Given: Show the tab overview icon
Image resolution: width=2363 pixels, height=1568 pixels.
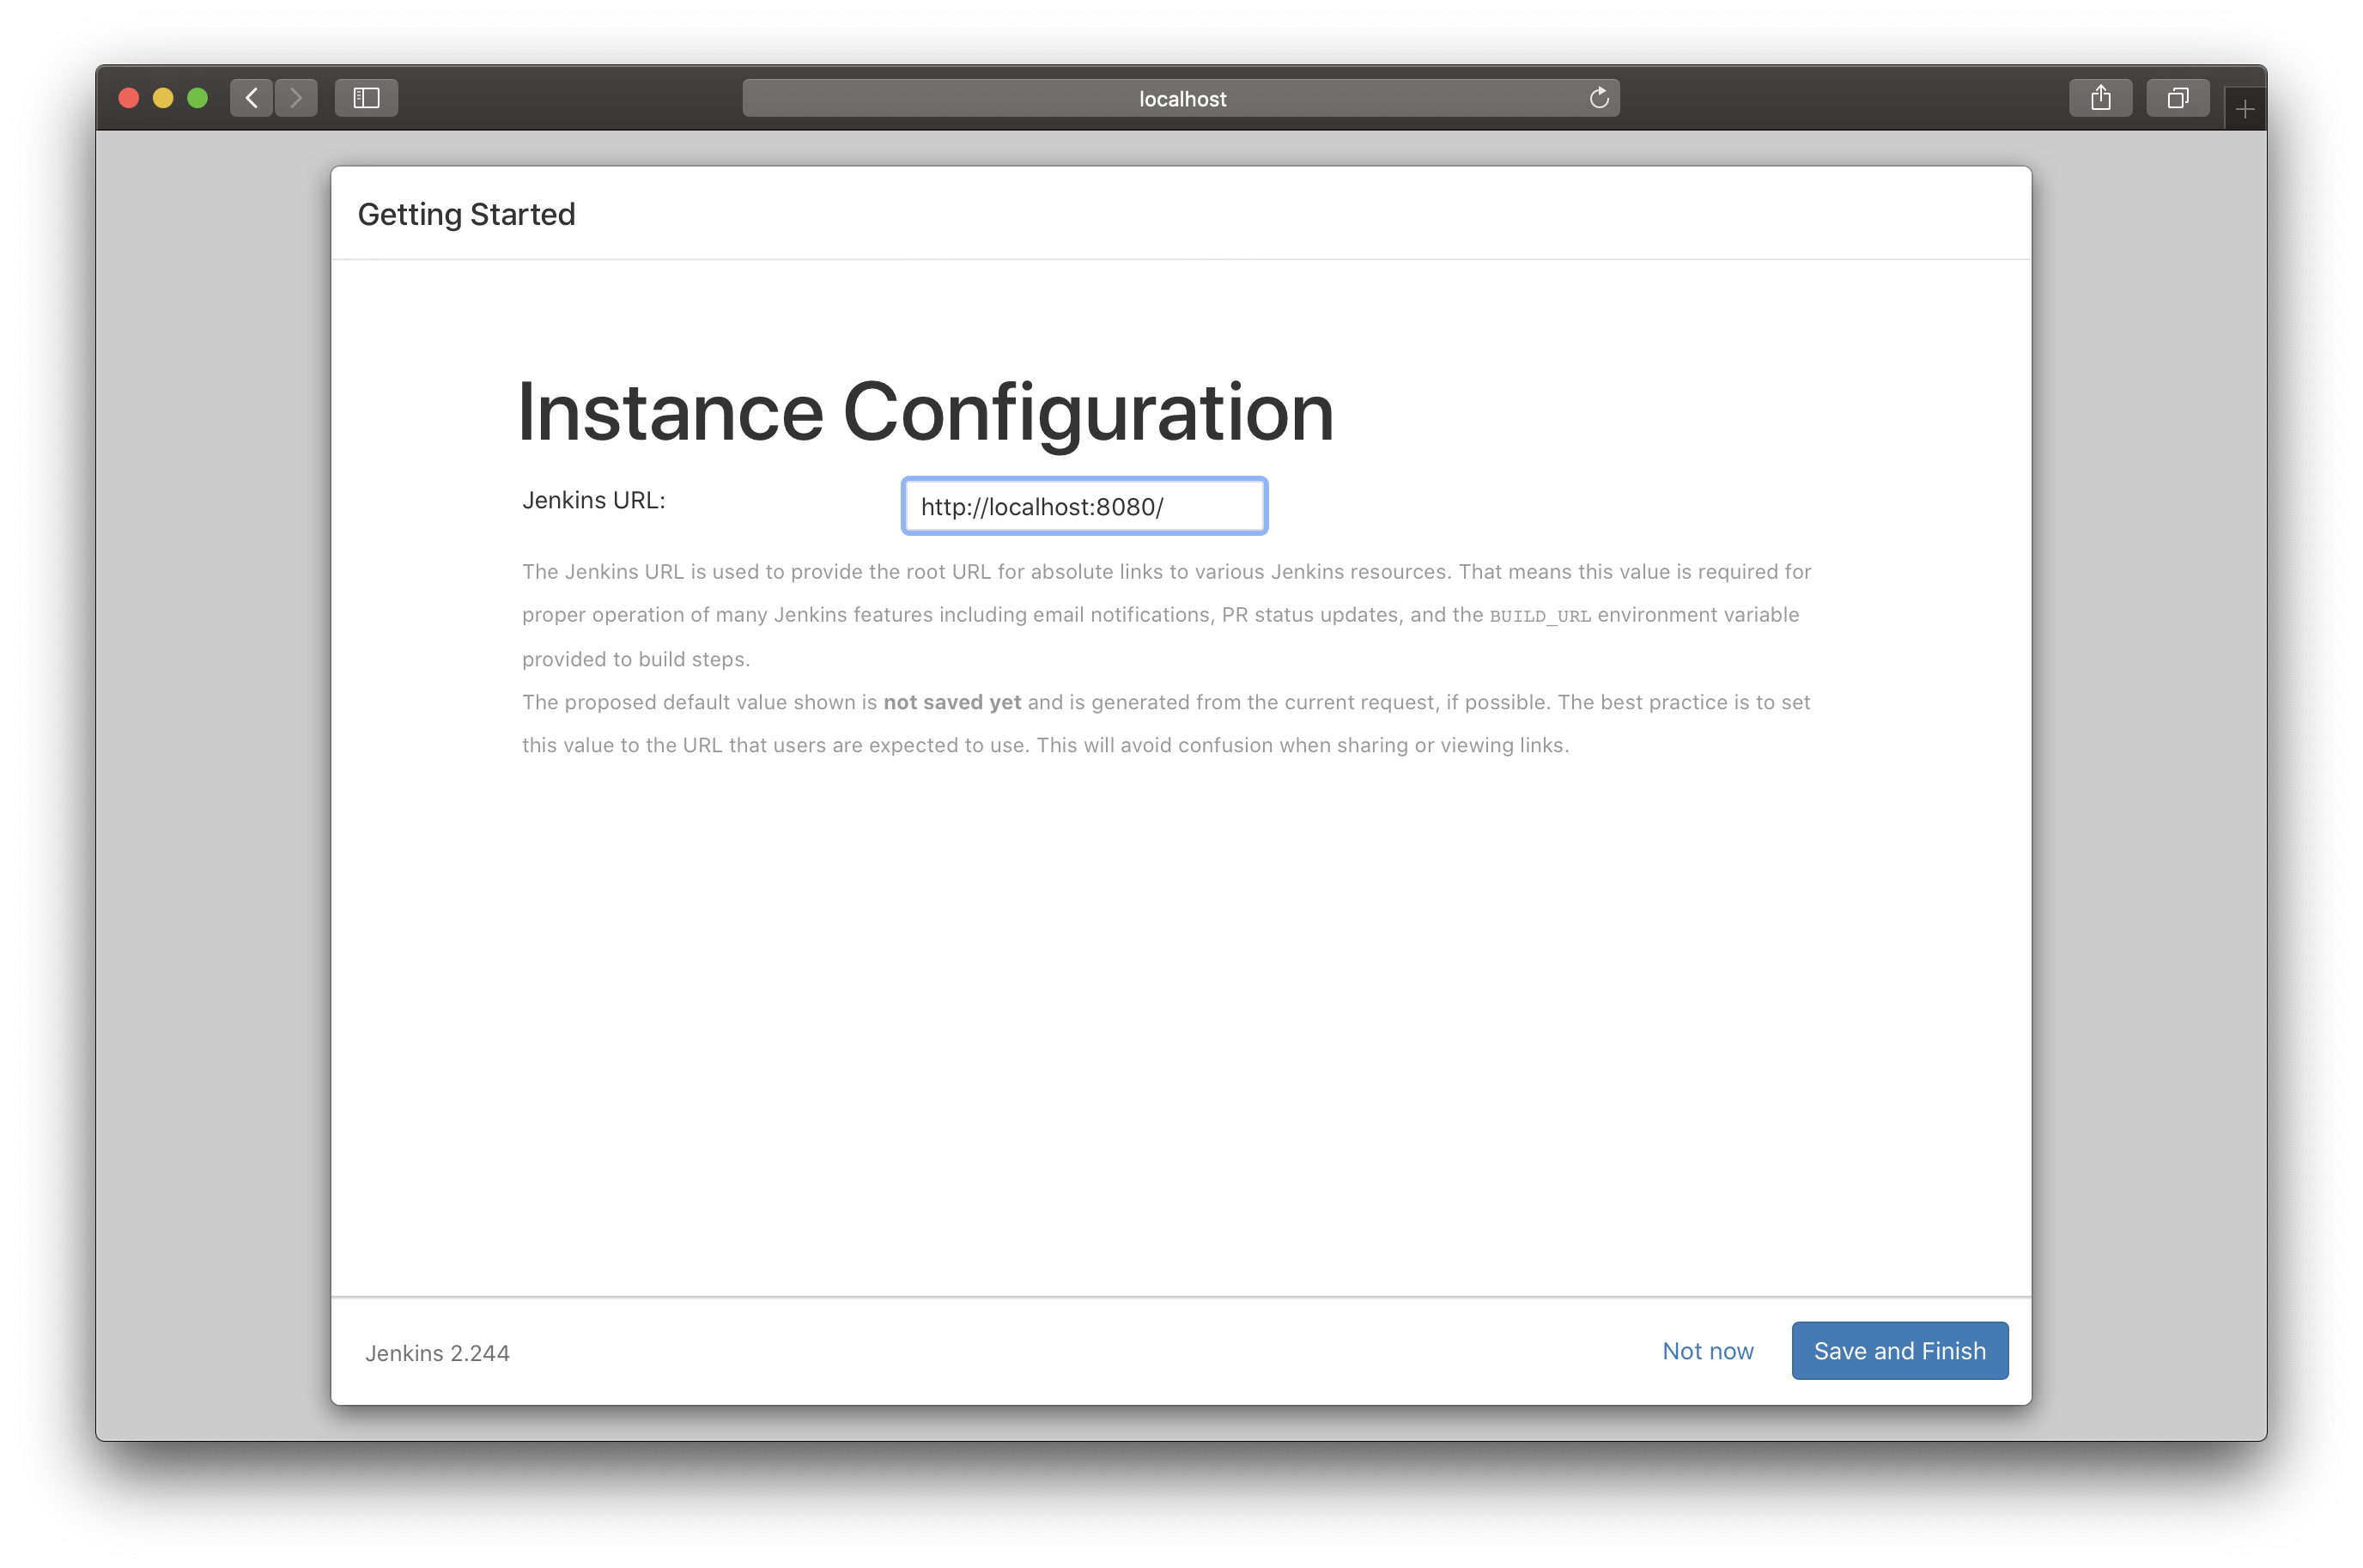Looking at the screenshot, I should tap(2177, 98).
